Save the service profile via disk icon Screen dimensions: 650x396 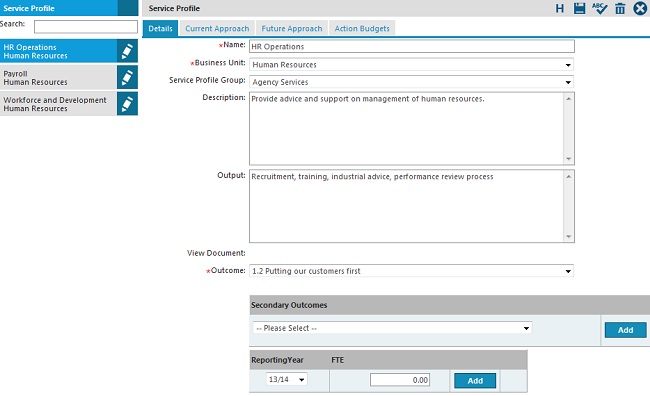[x=580, y=8]
